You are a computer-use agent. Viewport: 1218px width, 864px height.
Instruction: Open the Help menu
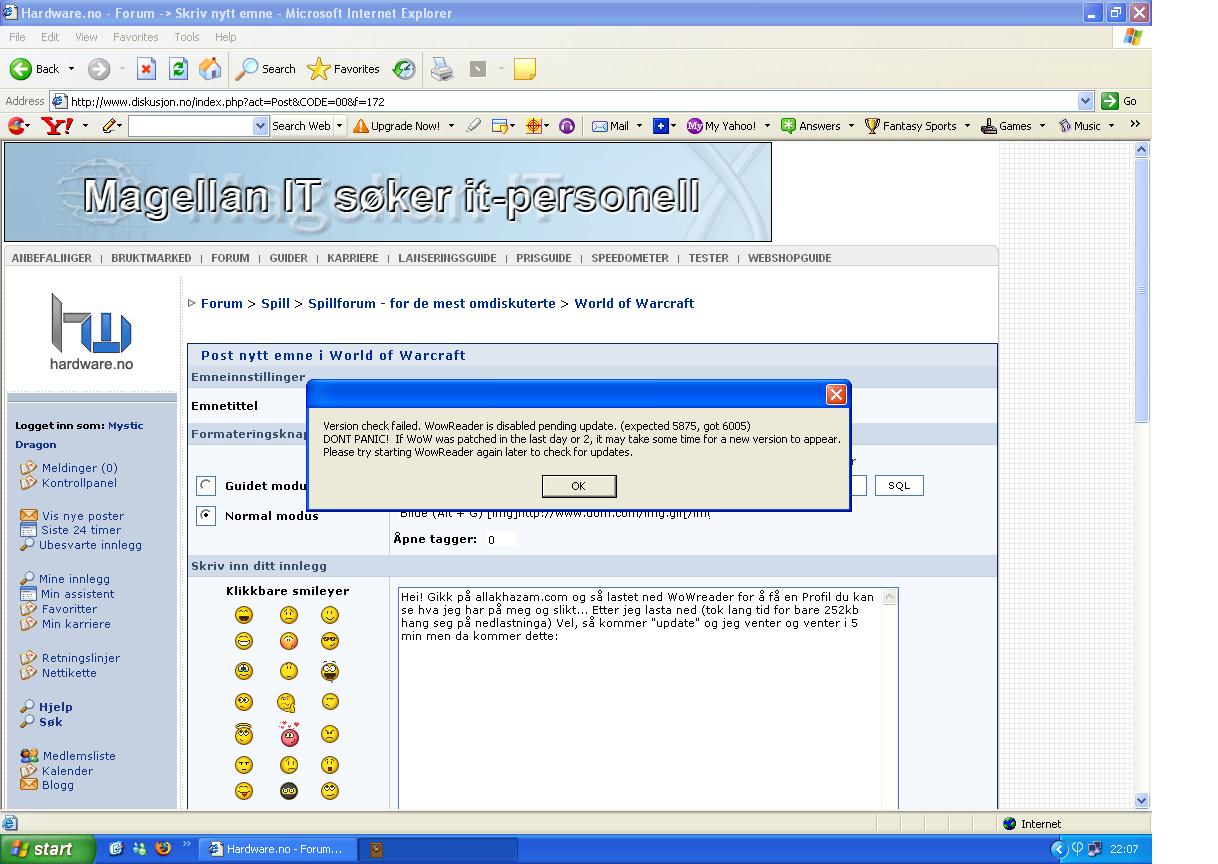225,37
